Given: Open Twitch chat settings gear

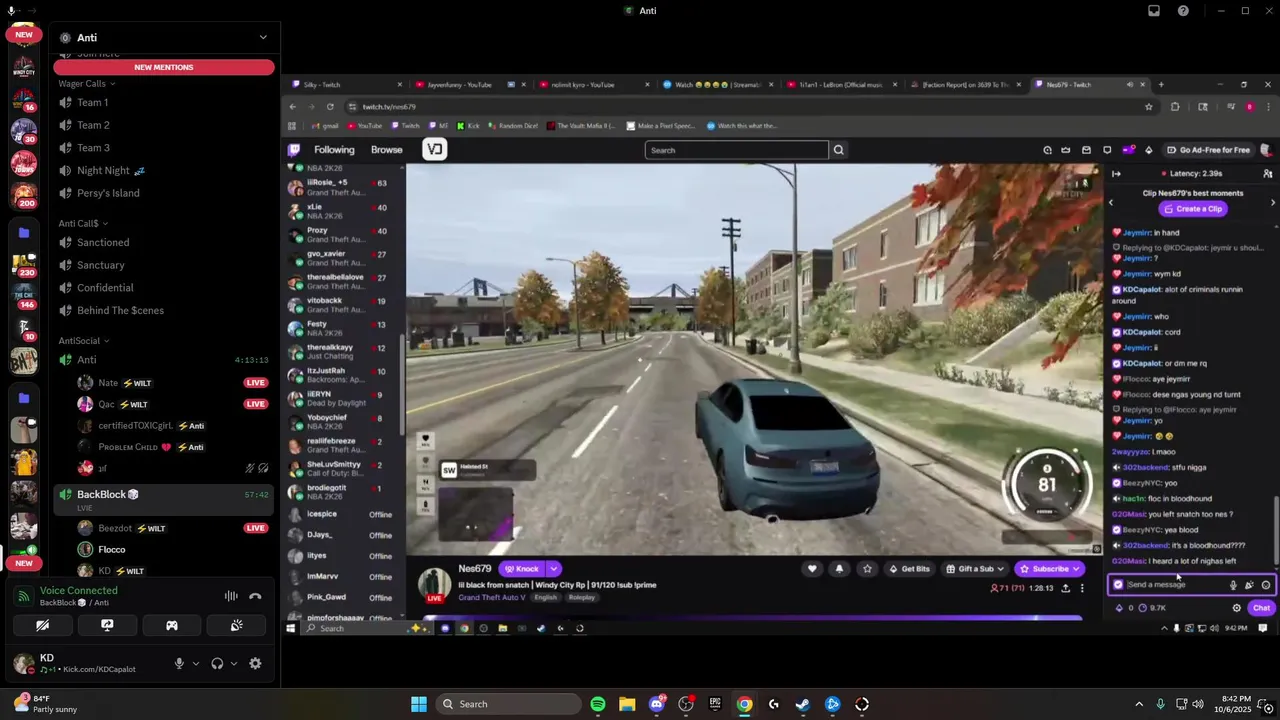Looking at the screenshot, I should pos(1236,608).
